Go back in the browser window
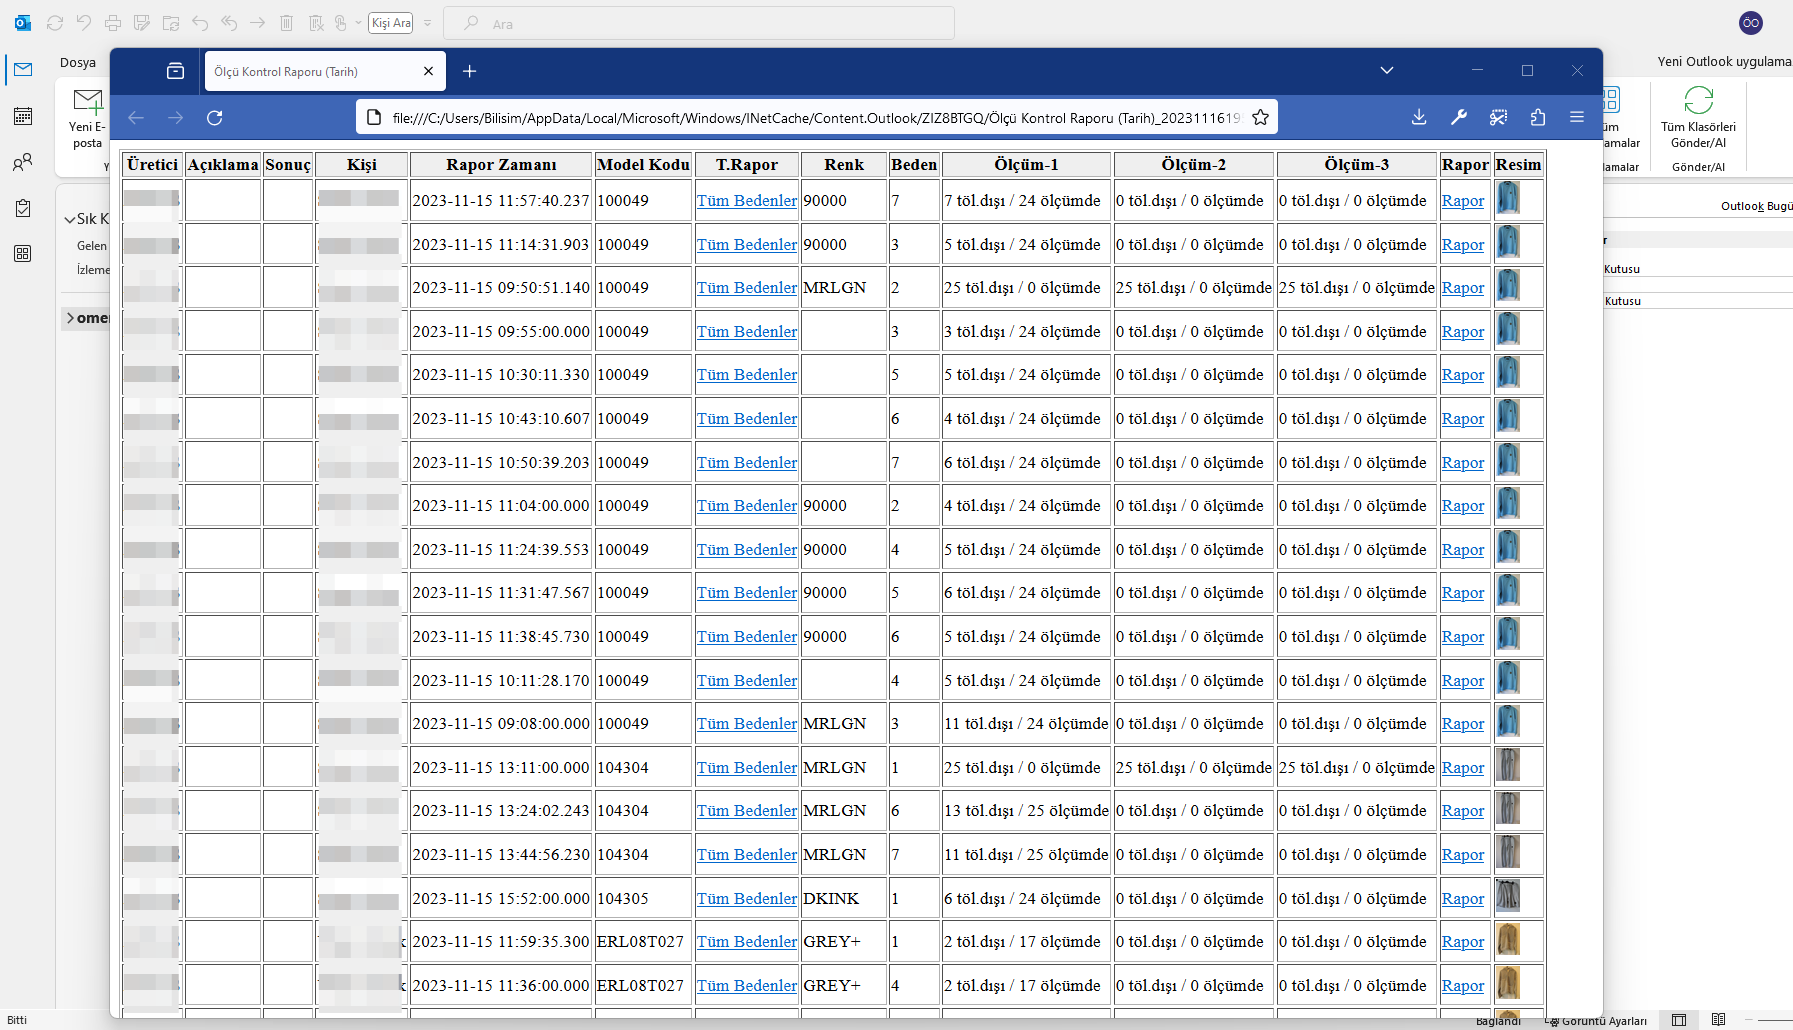This screenshot has width=1793, height=1030. 136,118
